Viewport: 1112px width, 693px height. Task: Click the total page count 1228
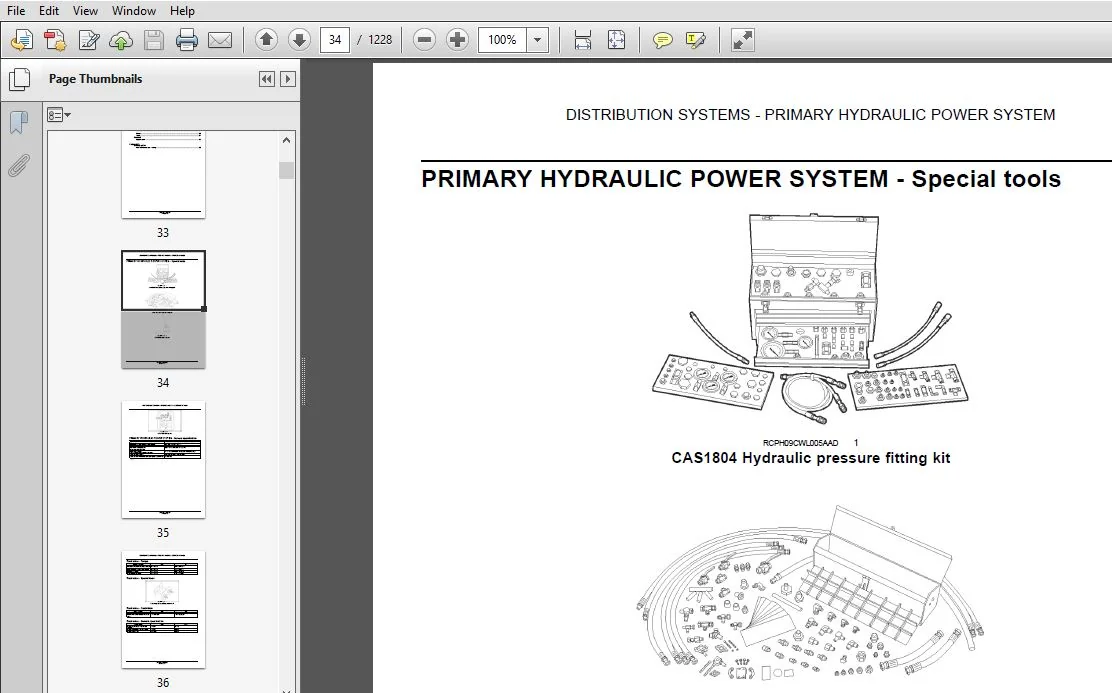379,40
